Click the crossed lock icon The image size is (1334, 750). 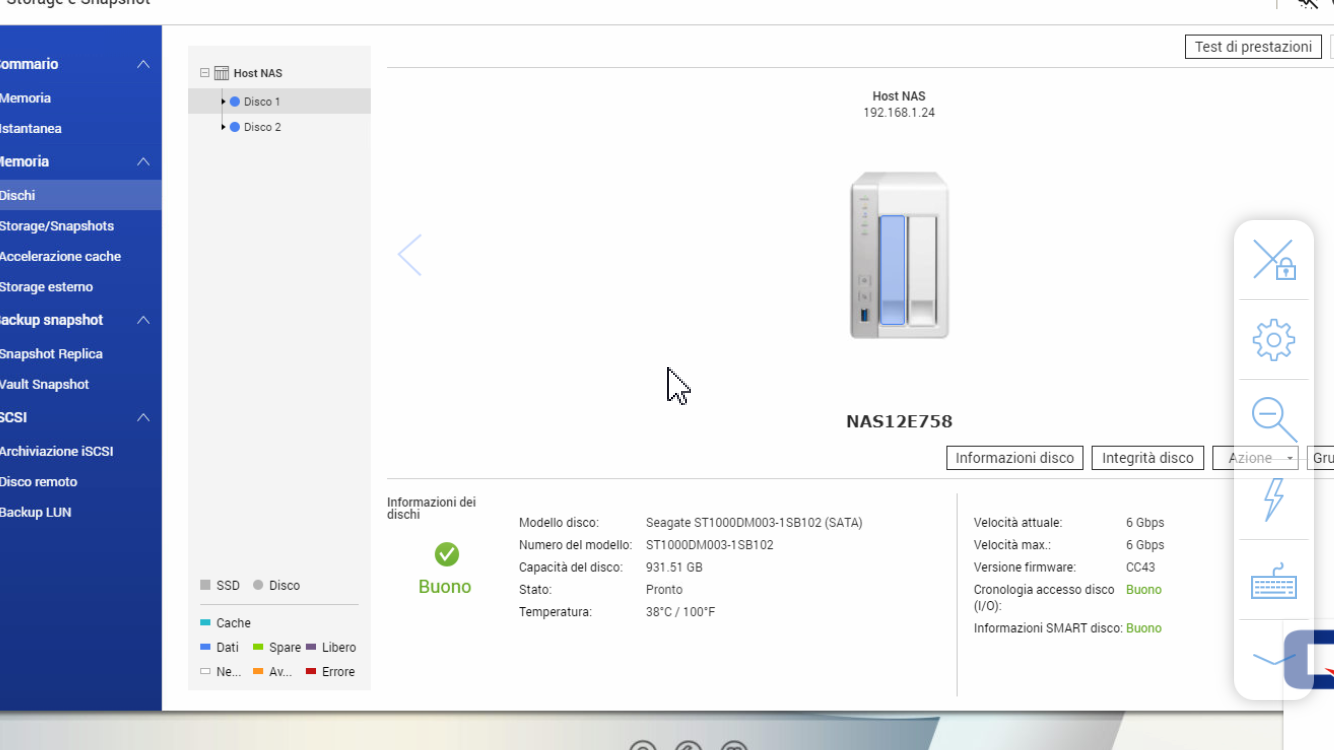tap(1273, 260)
